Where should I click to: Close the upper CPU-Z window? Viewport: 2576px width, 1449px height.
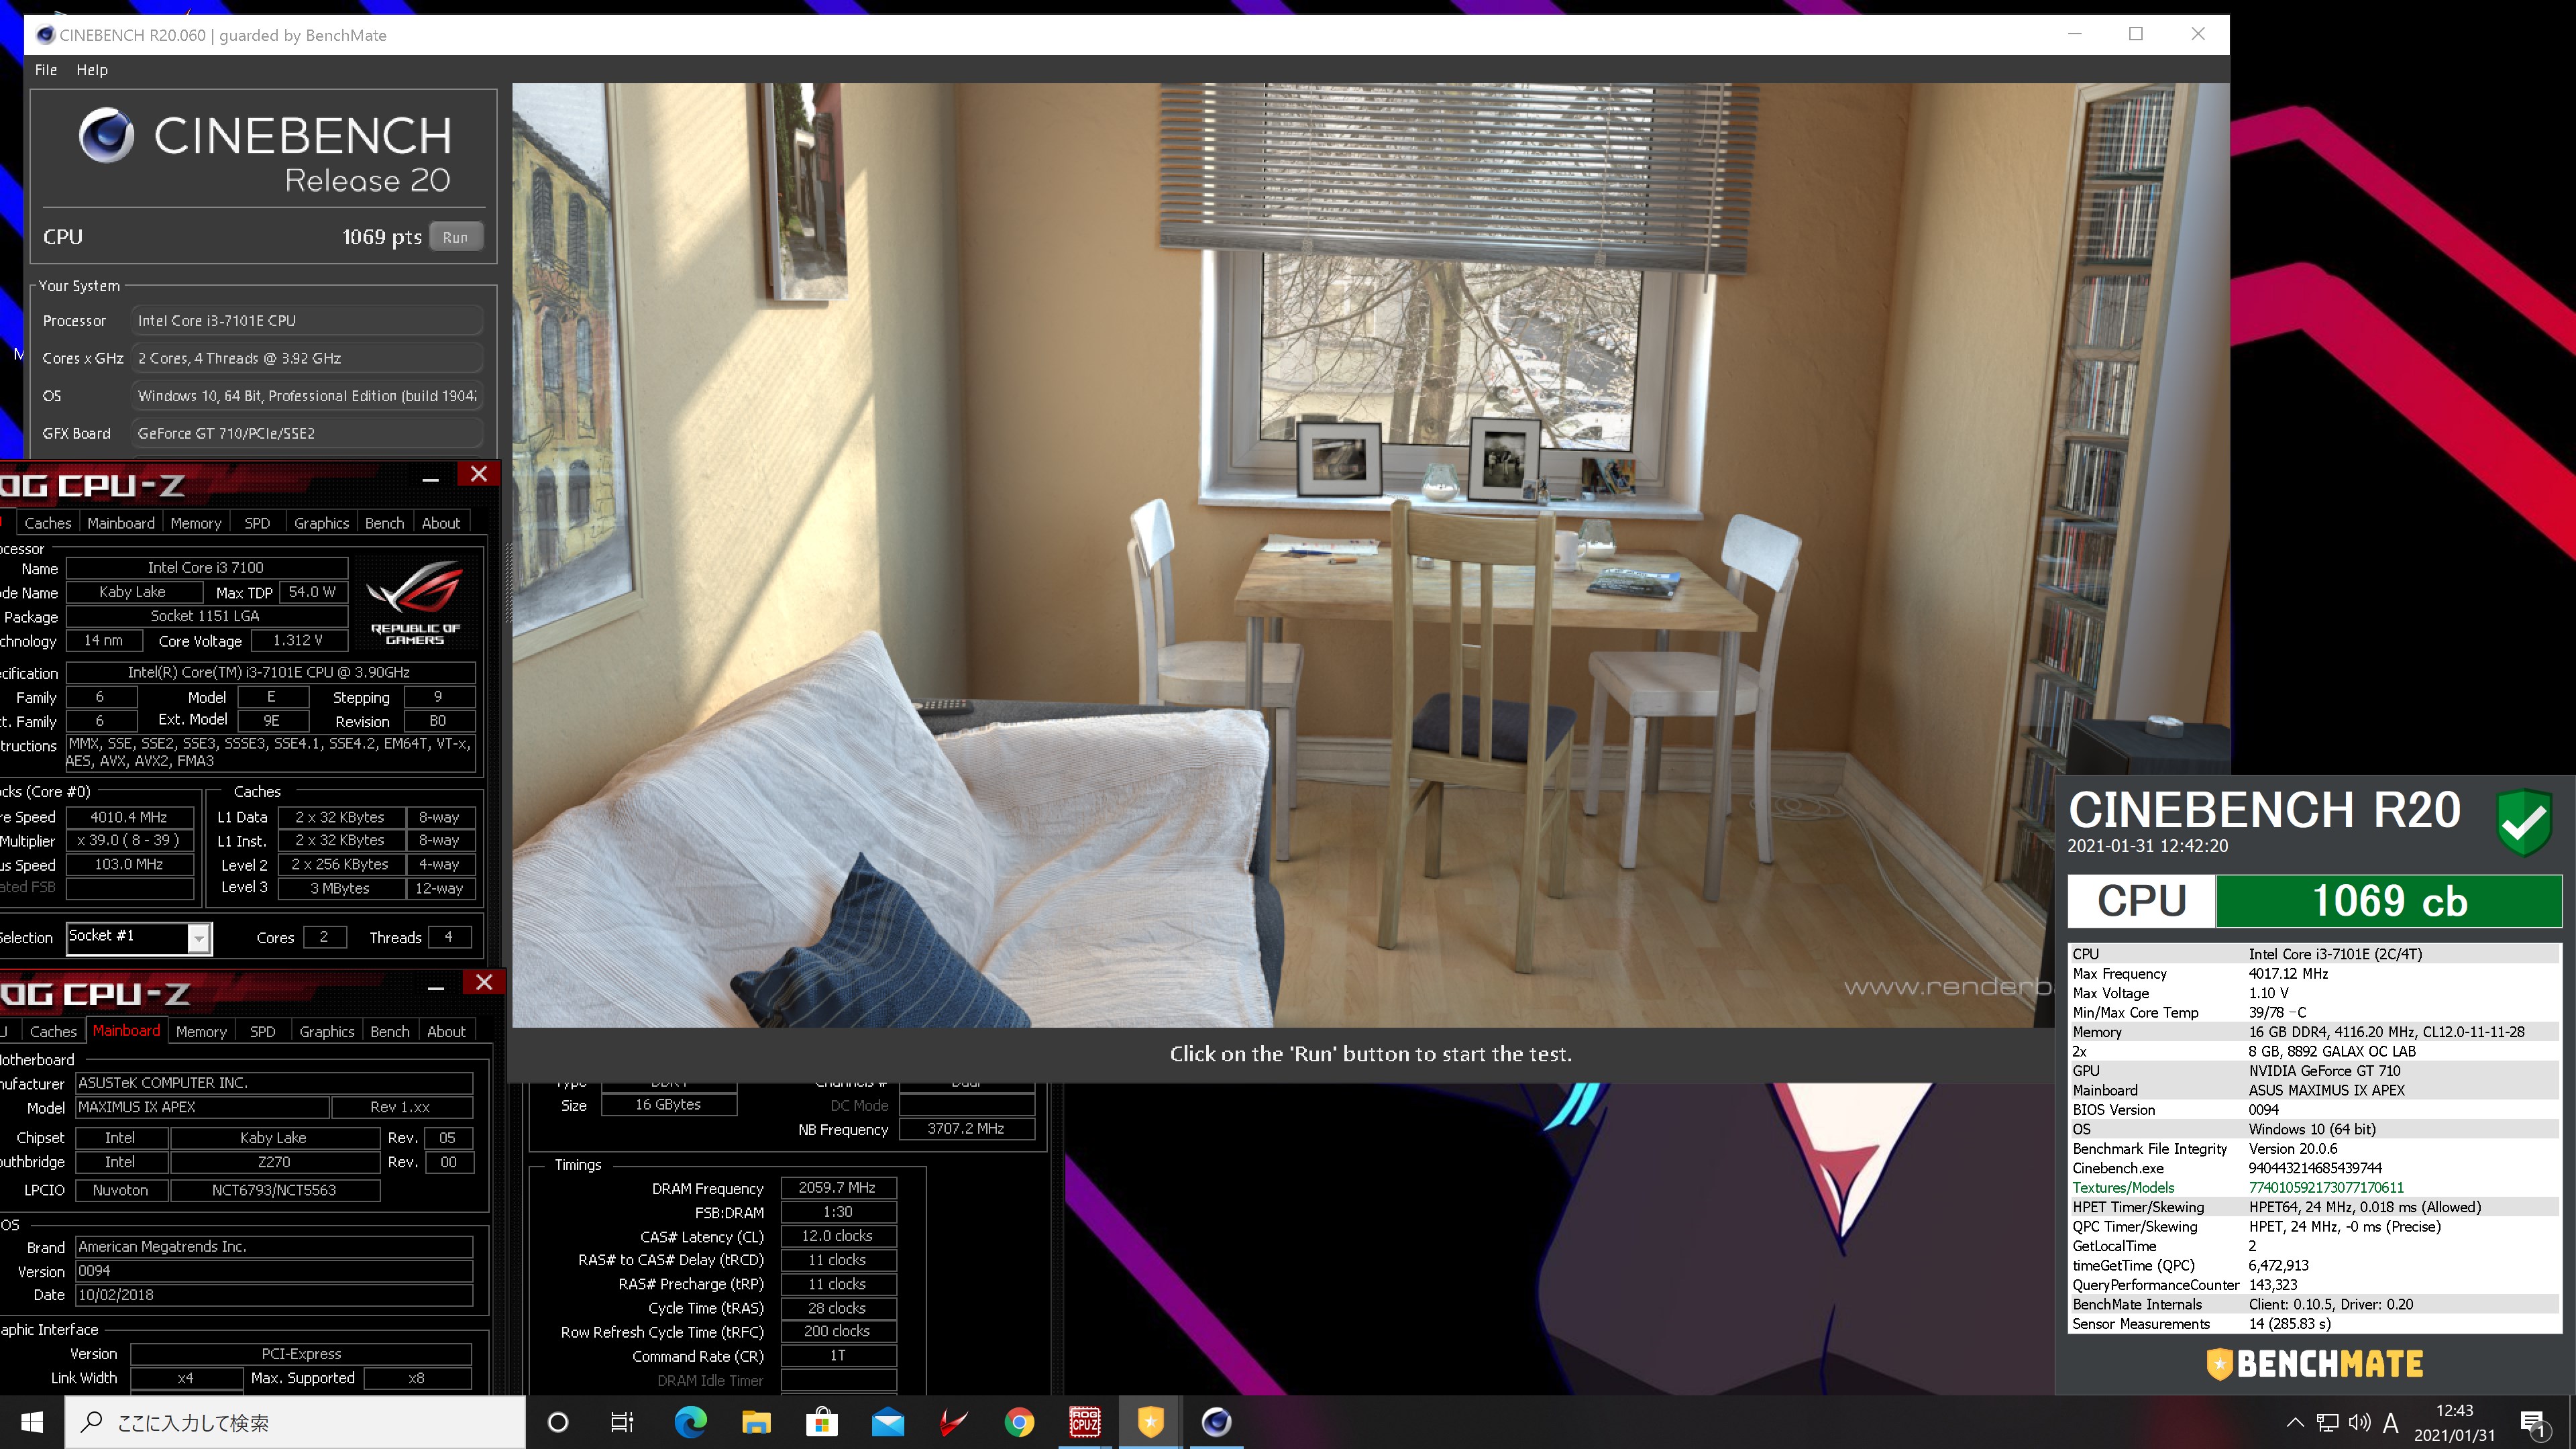(x=479, y=474)
